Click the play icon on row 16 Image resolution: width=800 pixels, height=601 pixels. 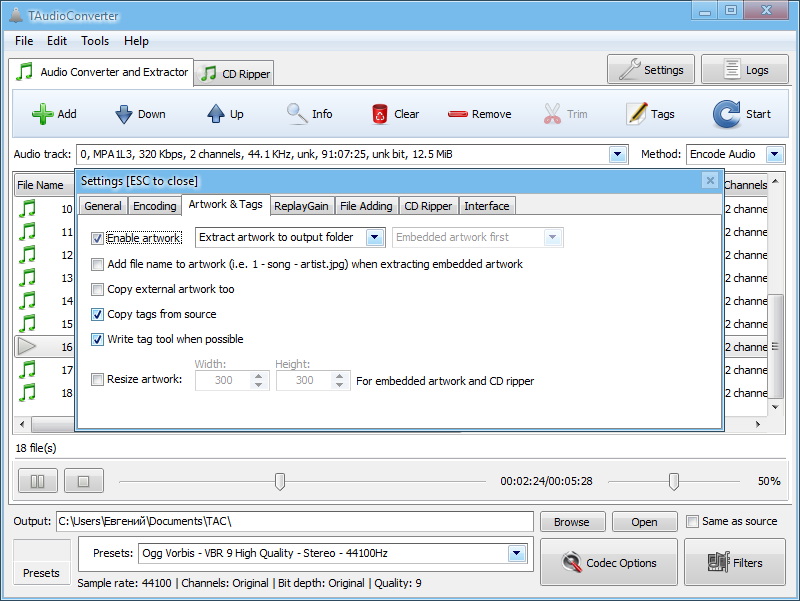point(27,346)
